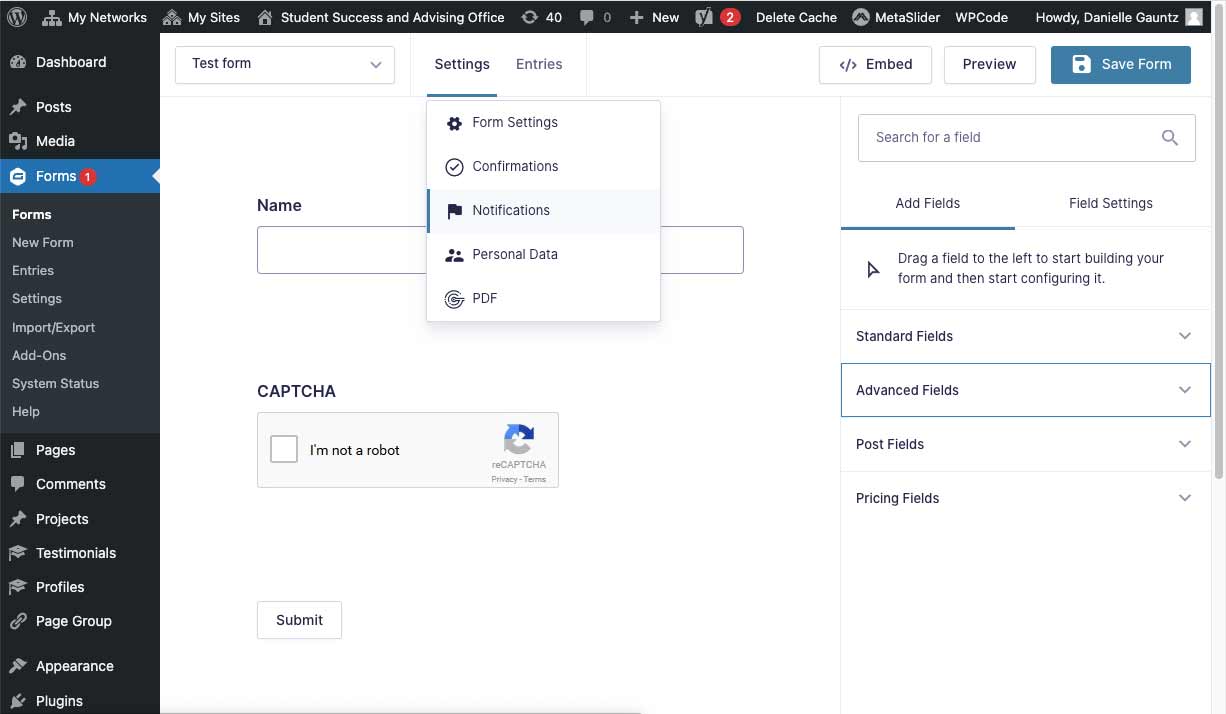The image size is (1226, 714).
Task: Choose Notifications from settings menu
Action: click(x=543, y=210)
